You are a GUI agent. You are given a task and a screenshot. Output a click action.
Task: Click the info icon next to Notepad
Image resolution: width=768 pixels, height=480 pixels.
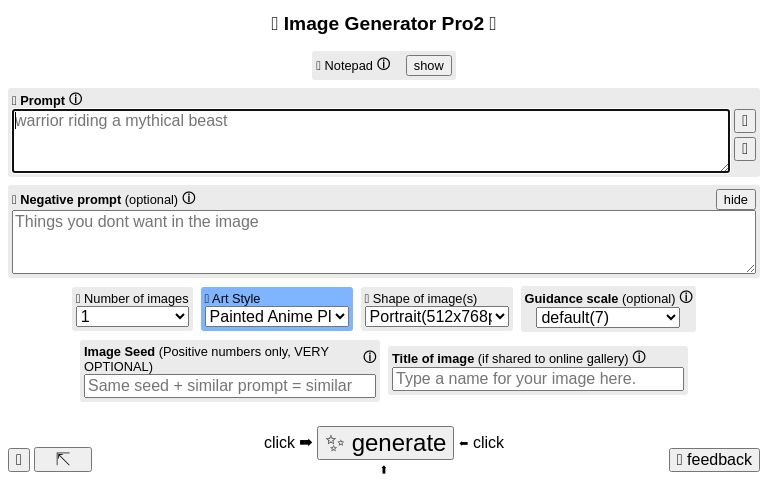[x=383, y=64]
